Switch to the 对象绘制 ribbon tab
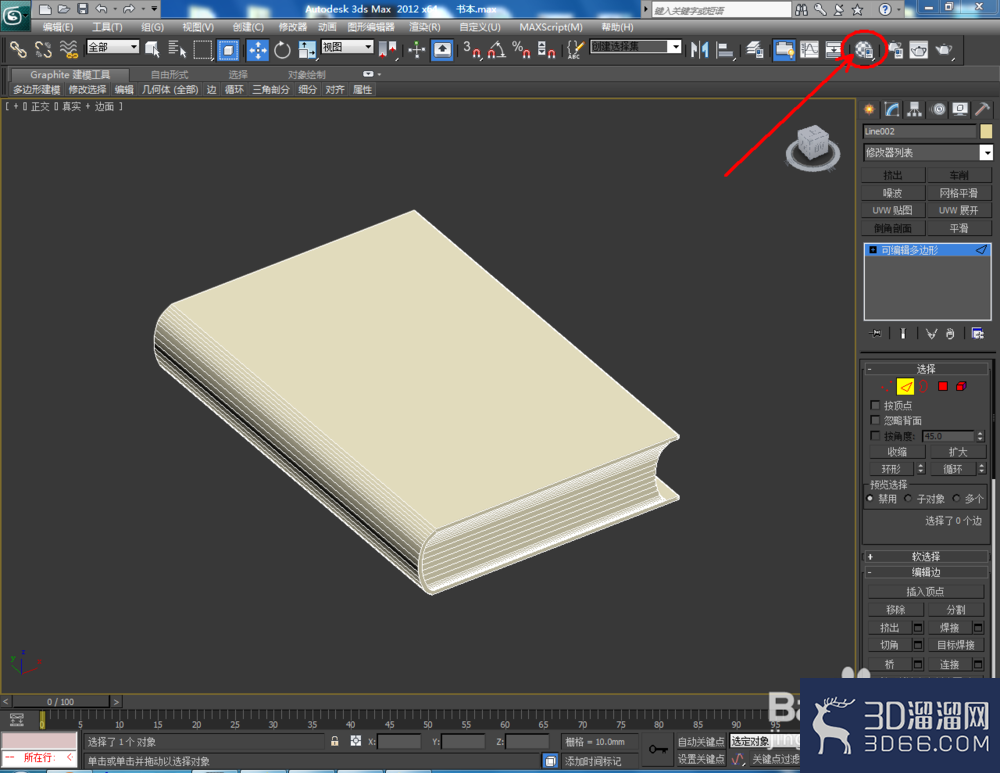The width and height of the screenshot is (1000, 773). coord(307,75)
